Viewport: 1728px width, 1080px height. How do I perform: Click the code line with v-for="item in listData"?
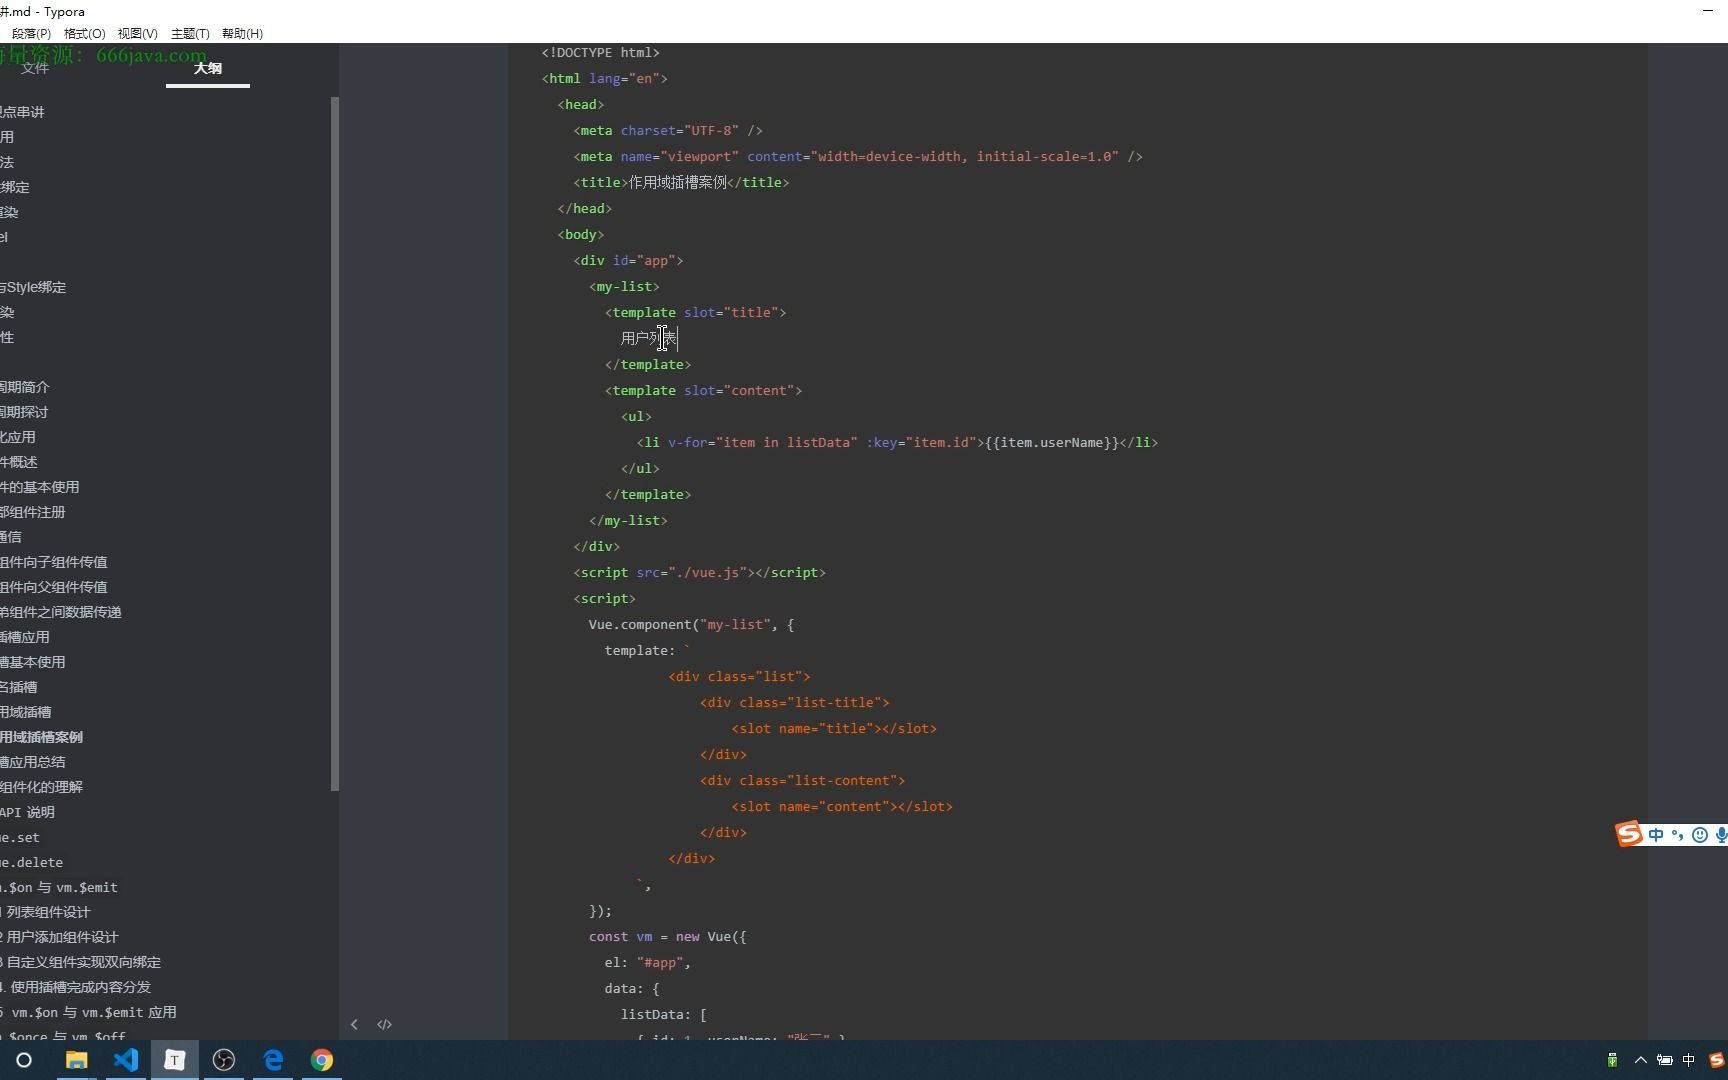897,442
